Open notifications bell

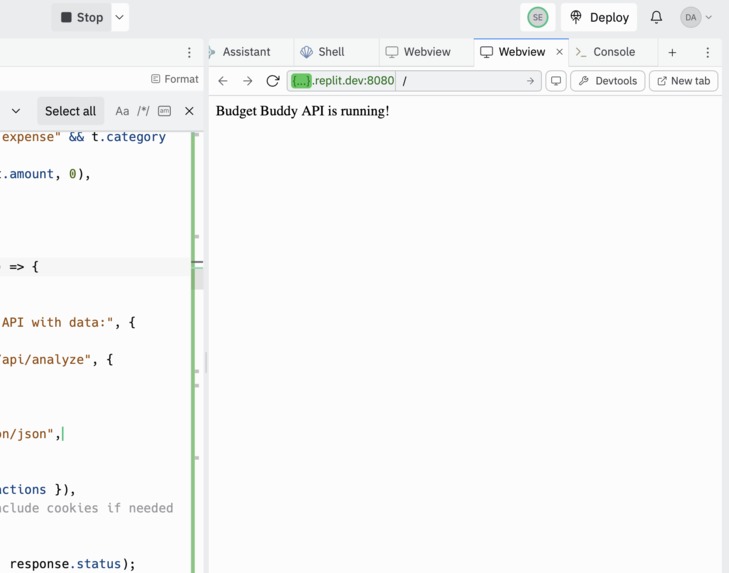[x=656, y=17]
